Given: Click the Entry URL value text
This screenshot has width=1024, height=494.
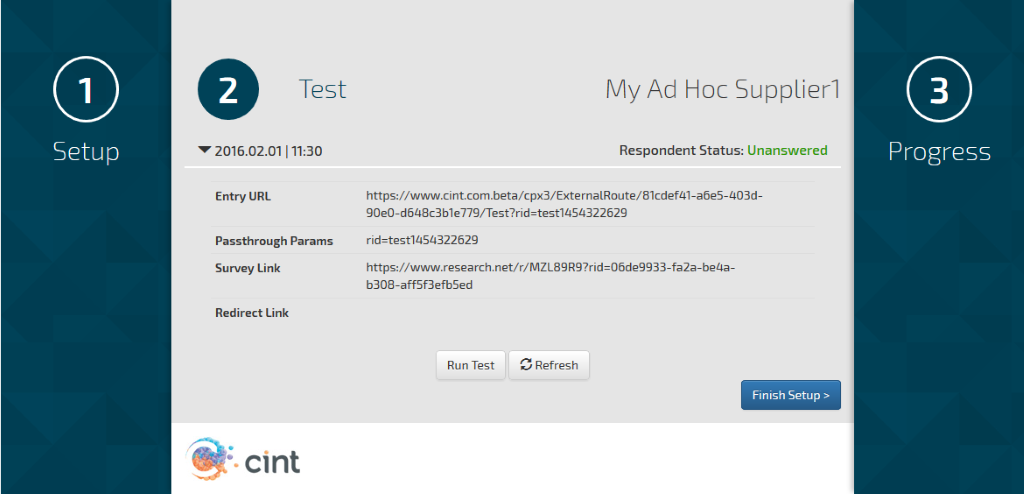Looking at the screenshot, I should pyautogui.click(x=564, y=204).
